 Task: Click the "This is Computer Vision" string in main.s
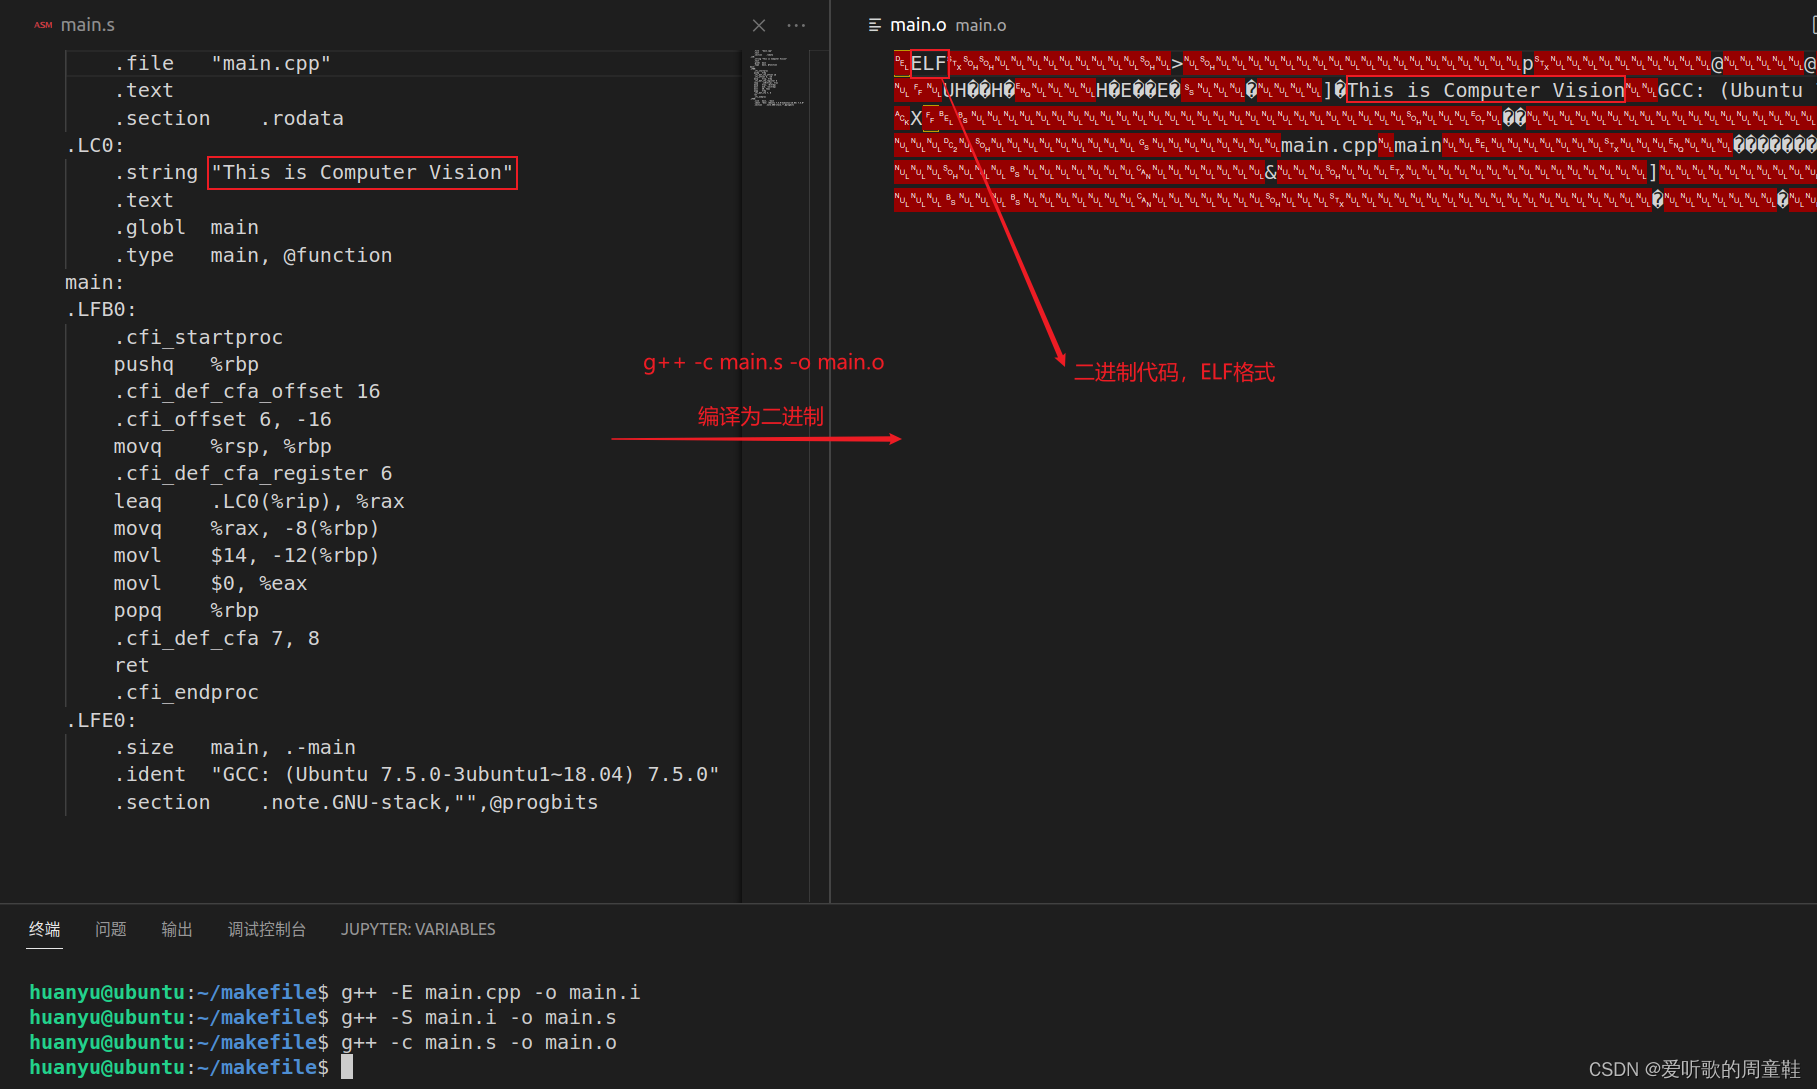(362, 172)
